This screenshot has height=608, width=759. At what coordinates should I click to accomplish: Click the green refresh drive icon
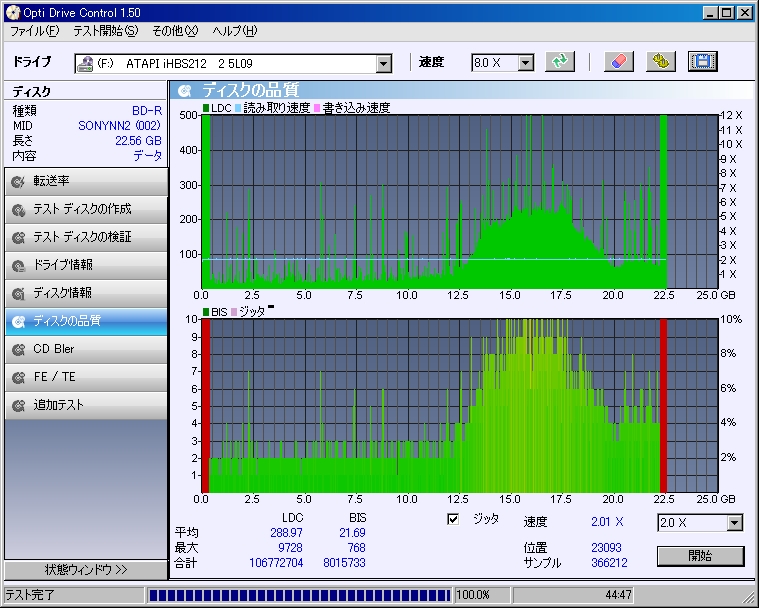561,62
